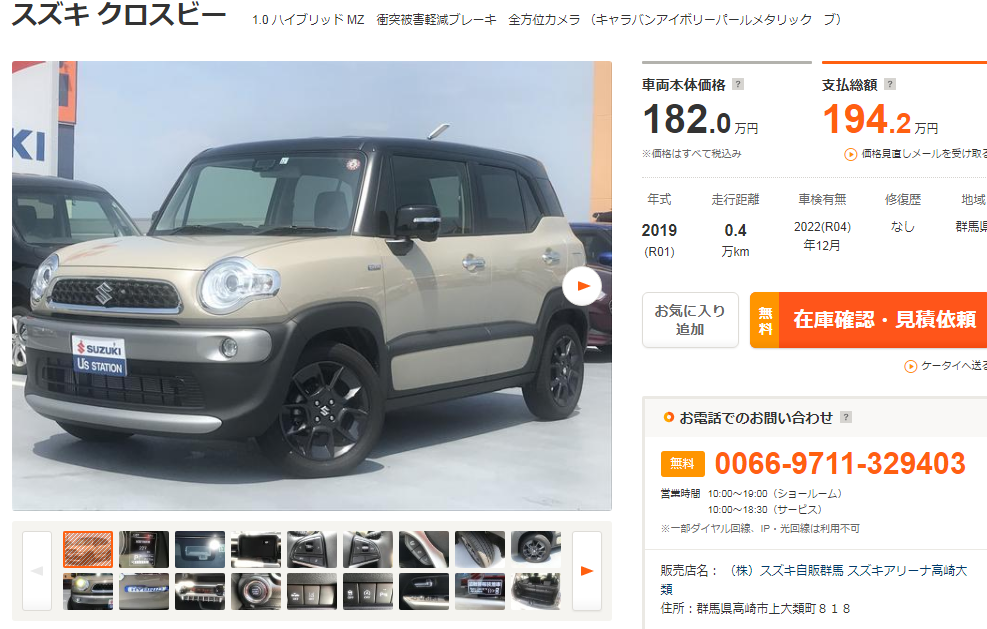The image size is (987, 629).
Task: Click the お気に入り追加 button
Action: [690, 320]
